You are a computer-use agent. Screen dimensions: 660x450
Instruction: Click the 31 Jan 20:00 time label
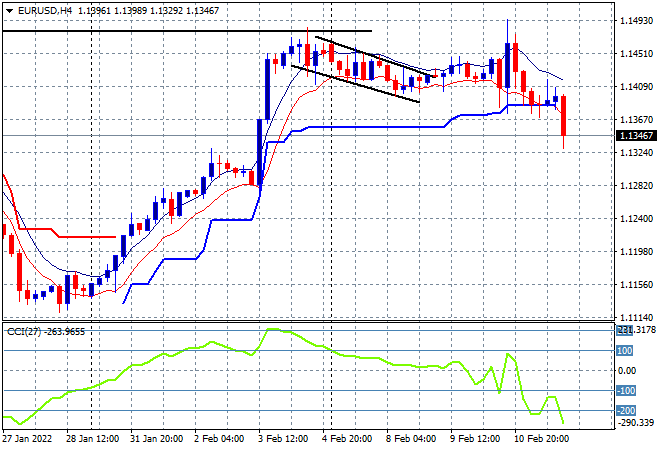(x=156, y=439)
